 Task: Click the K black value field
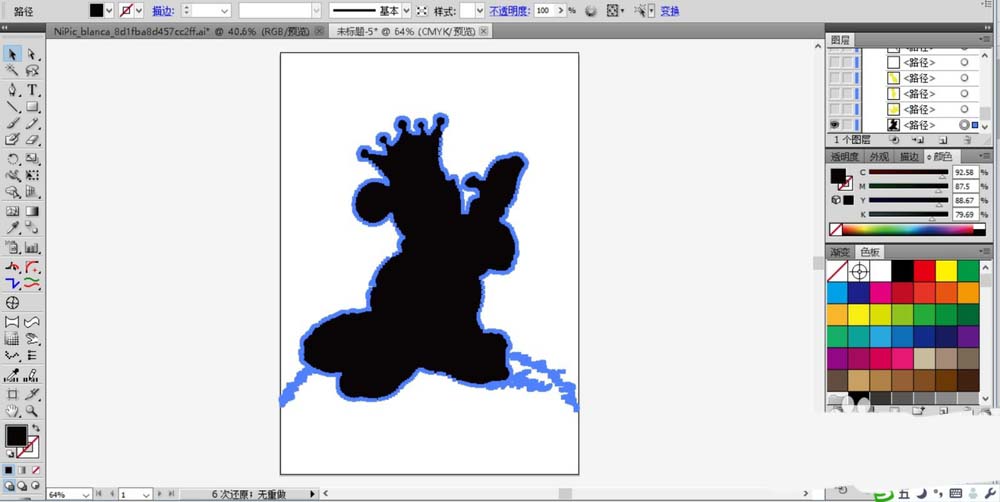click(x=964, y=215)
